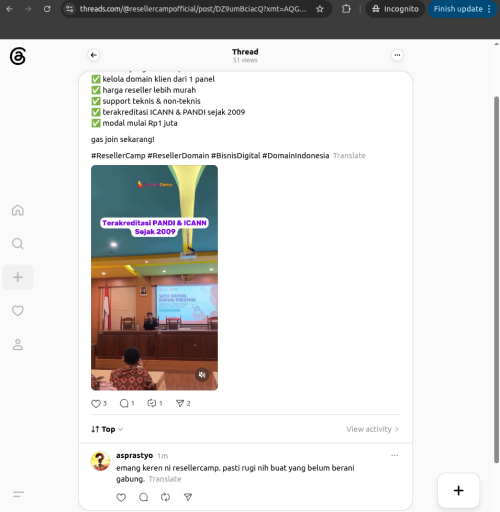Screen dimensions: 500x512
Task: Click 'support teknis & non-teknis' line
Action: 146,101
